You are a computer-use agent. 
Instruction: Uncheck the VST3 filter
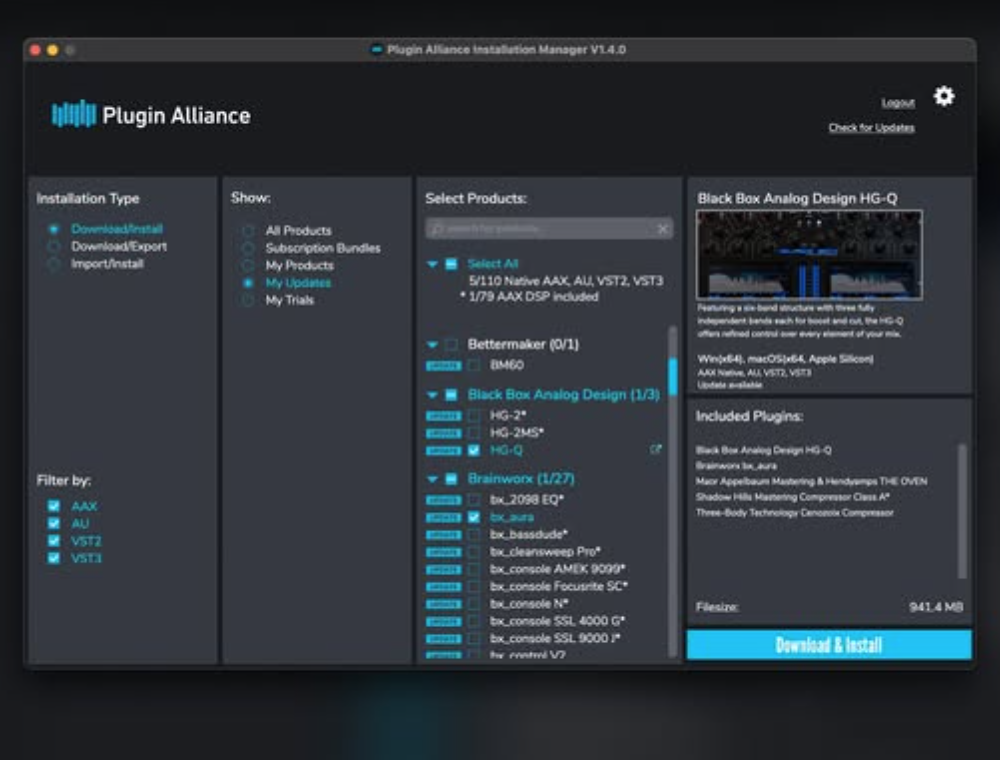[x=54, y=558]
